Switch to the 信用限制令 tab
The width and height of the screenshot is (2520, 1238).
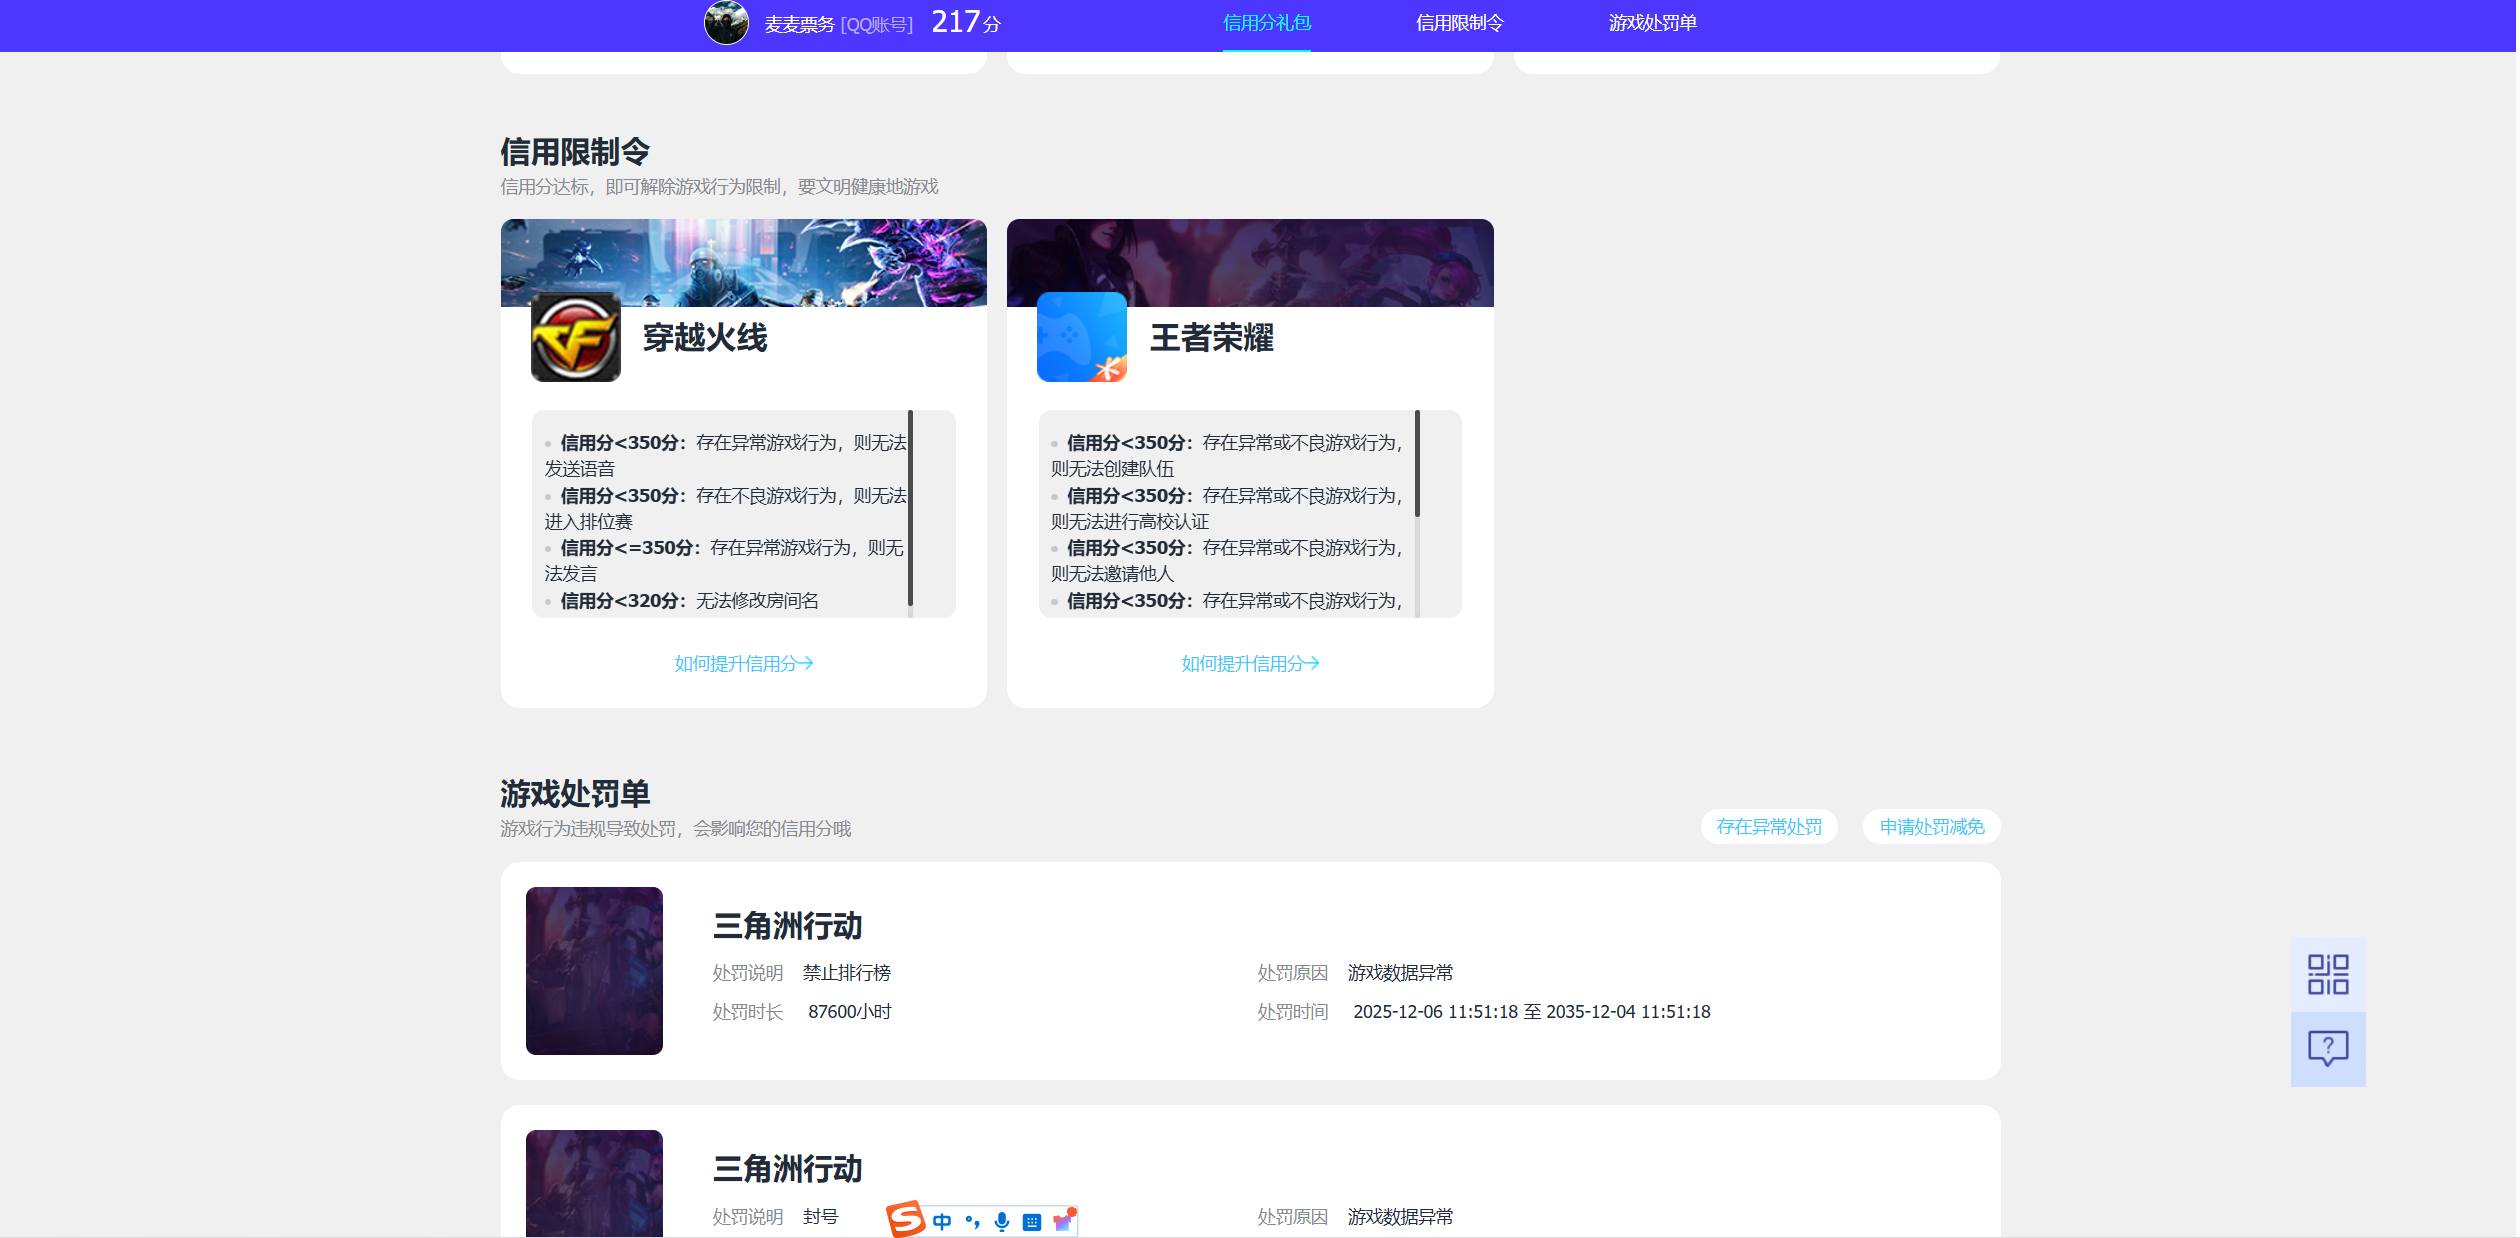(x=1460, y=23)
